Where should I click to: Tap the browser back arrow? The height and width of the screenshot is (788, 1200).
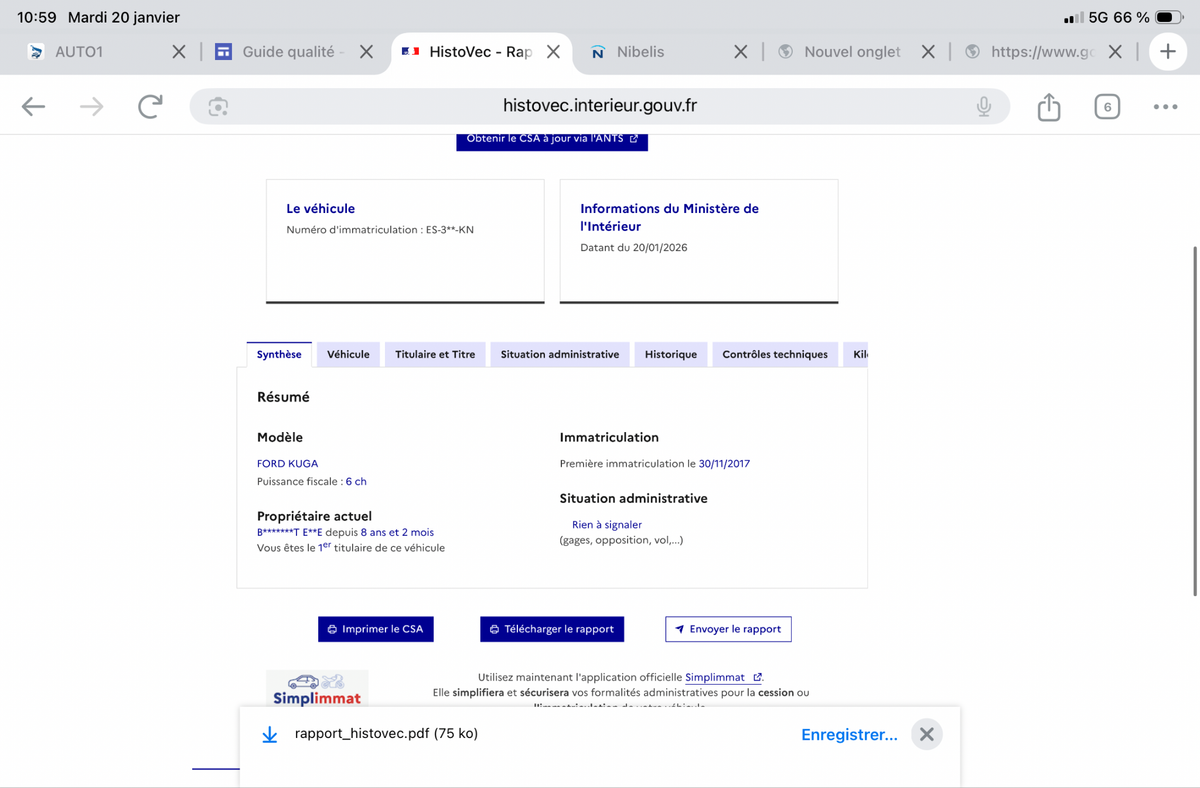pyautogui.click(x=34, y=107)
